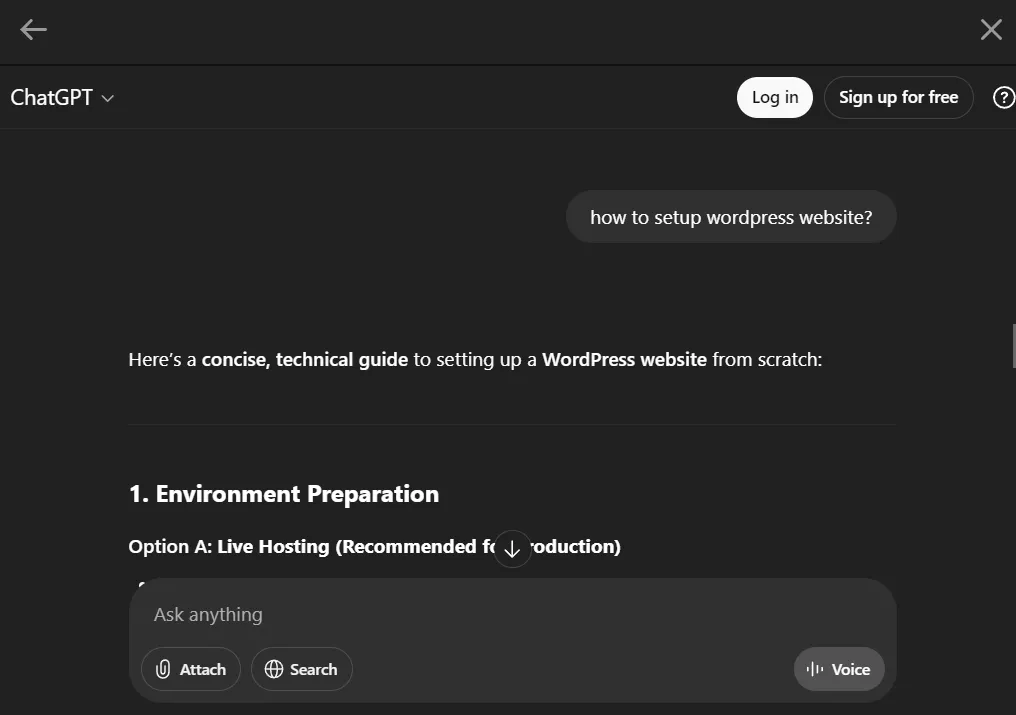This screenshot has height=715, width=1016.
Task: Click the 'from scratch:' text in the reply
Action: [x=767, y=359]
